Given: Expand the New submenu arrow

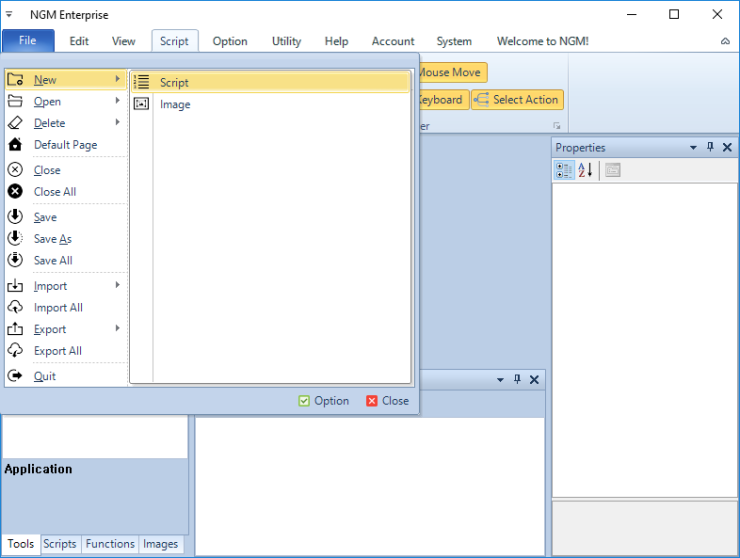Looking at the screenshot, I should (118, 79).
